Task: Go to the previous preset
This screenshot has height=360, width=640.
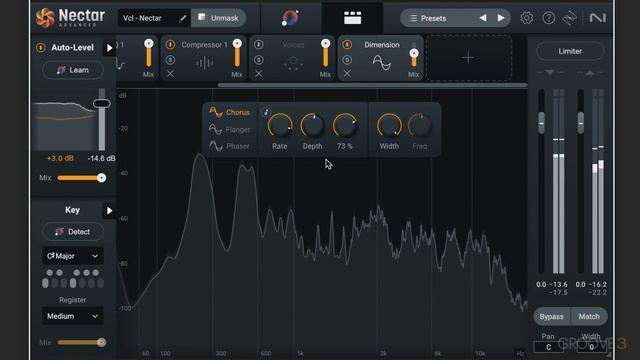Action: [x=483, y=18]
